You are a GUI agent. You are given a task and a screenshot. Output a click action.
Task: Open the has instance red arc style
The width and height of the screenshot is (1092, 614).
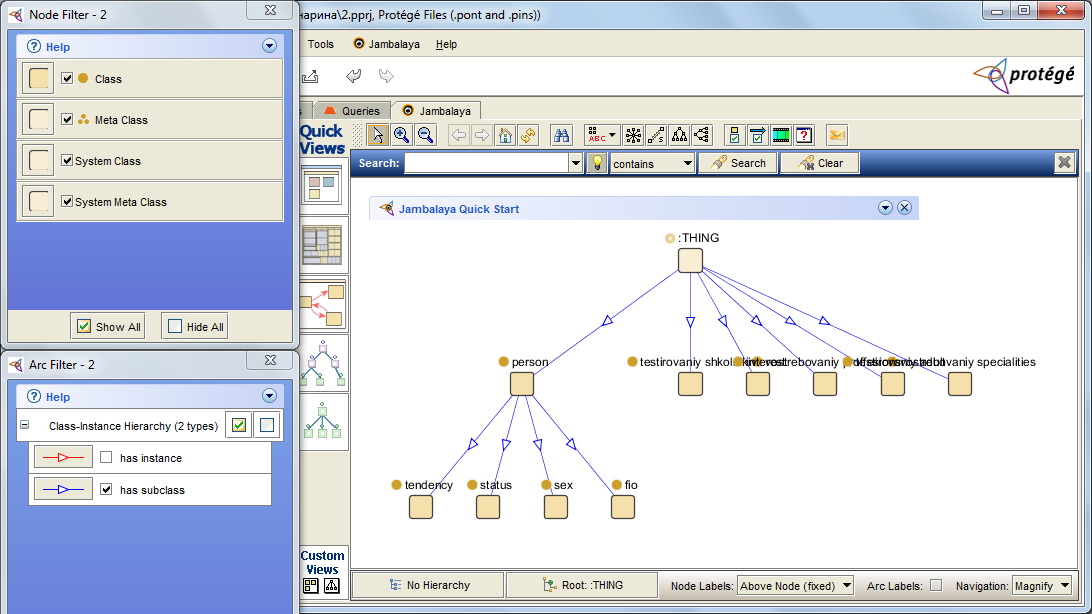click(x=63, y=457)
